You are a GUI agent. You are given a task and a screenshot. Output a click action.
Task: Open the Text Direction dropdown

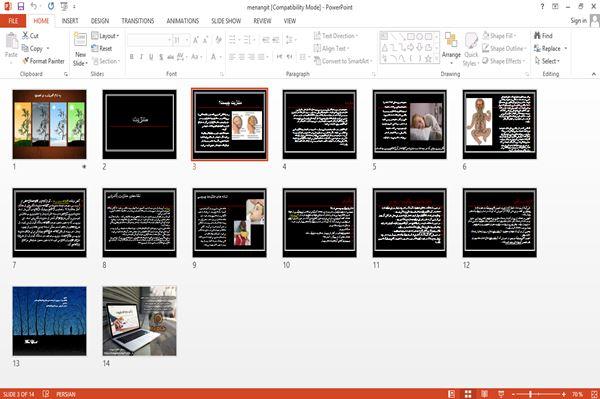336,36
